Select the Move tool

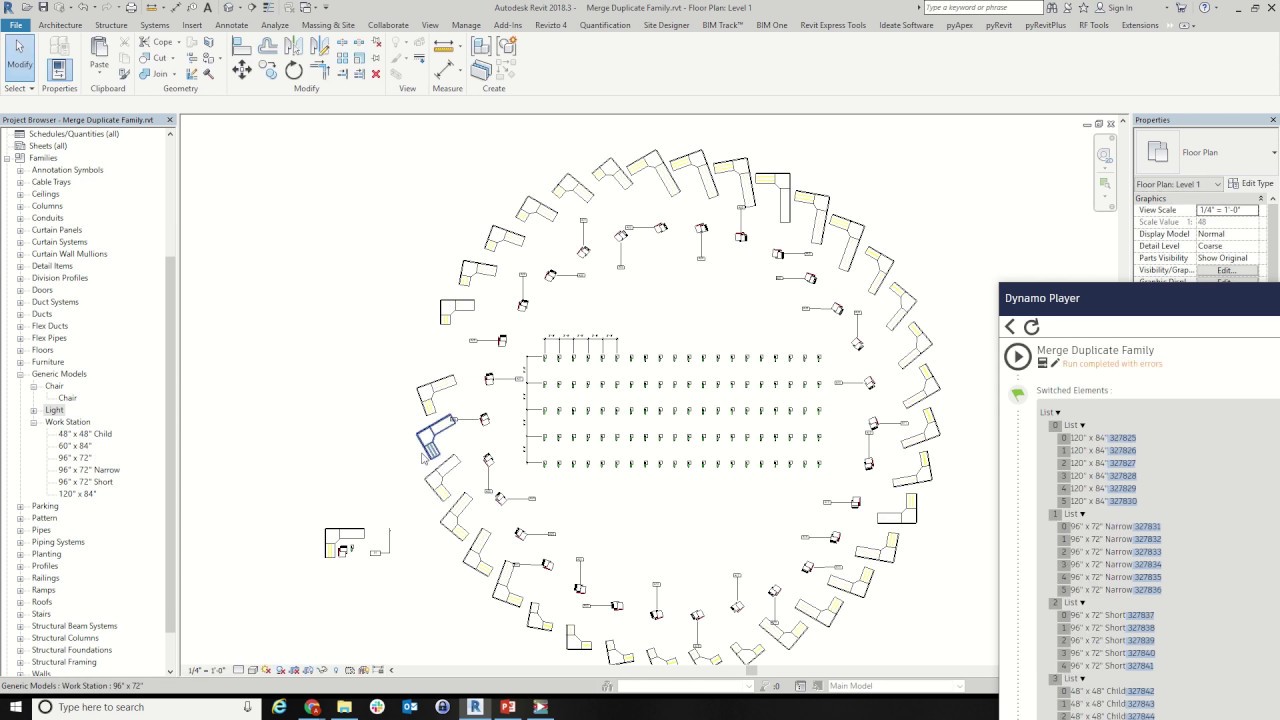pyautogui.click(x=242, y=69)
